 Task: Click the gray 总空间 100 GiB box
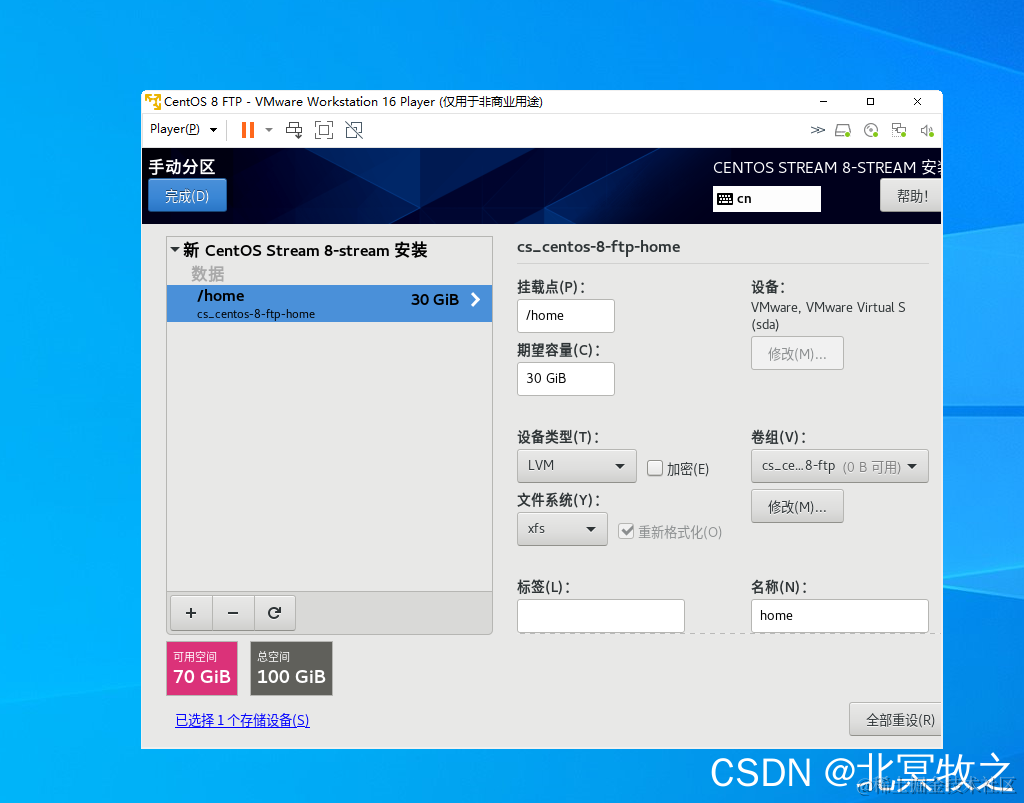pos(291,669)
